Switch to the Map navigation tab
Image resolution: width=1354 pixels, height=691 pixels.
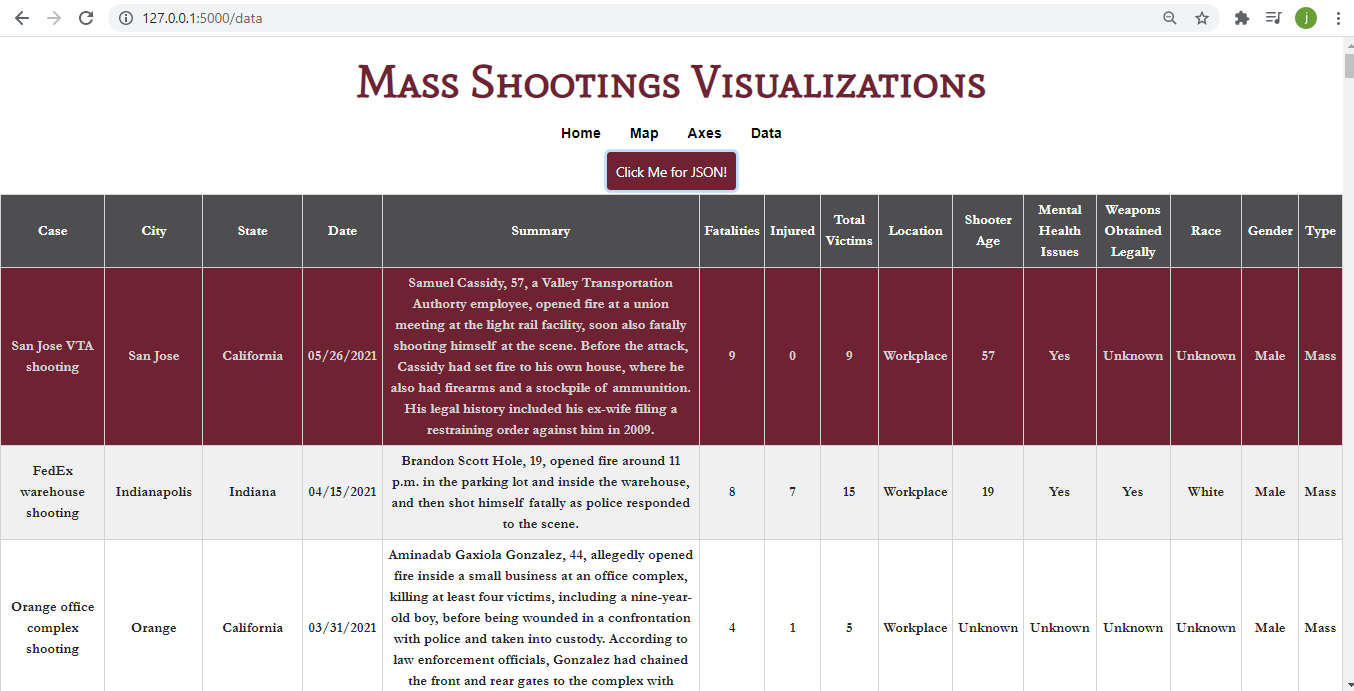pyautogui.click(x=644, y=132)
